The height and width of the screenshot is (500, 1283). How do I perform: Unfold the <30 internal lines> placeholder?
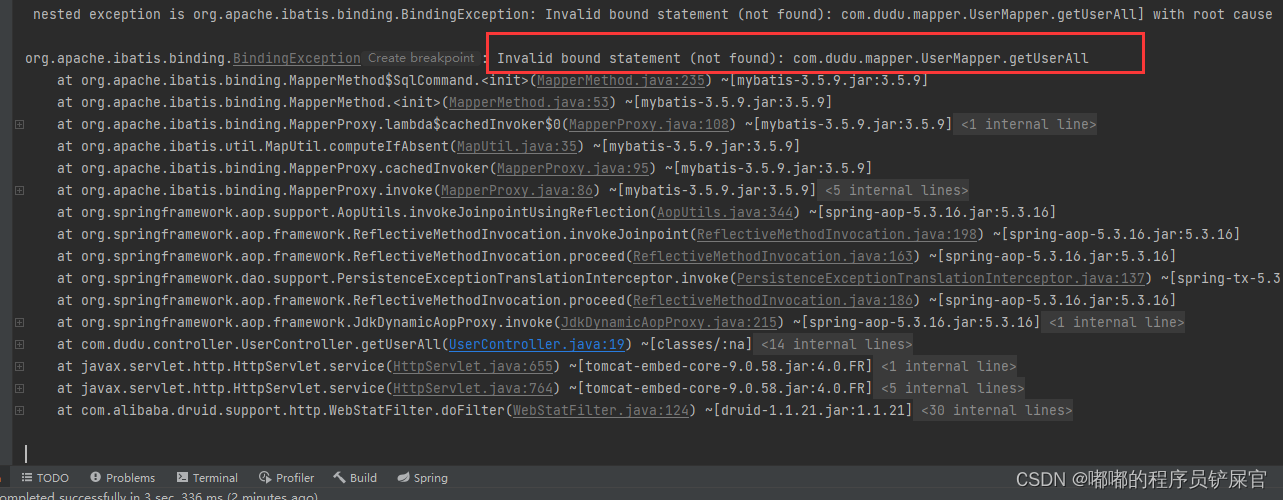tap(995, 410)
